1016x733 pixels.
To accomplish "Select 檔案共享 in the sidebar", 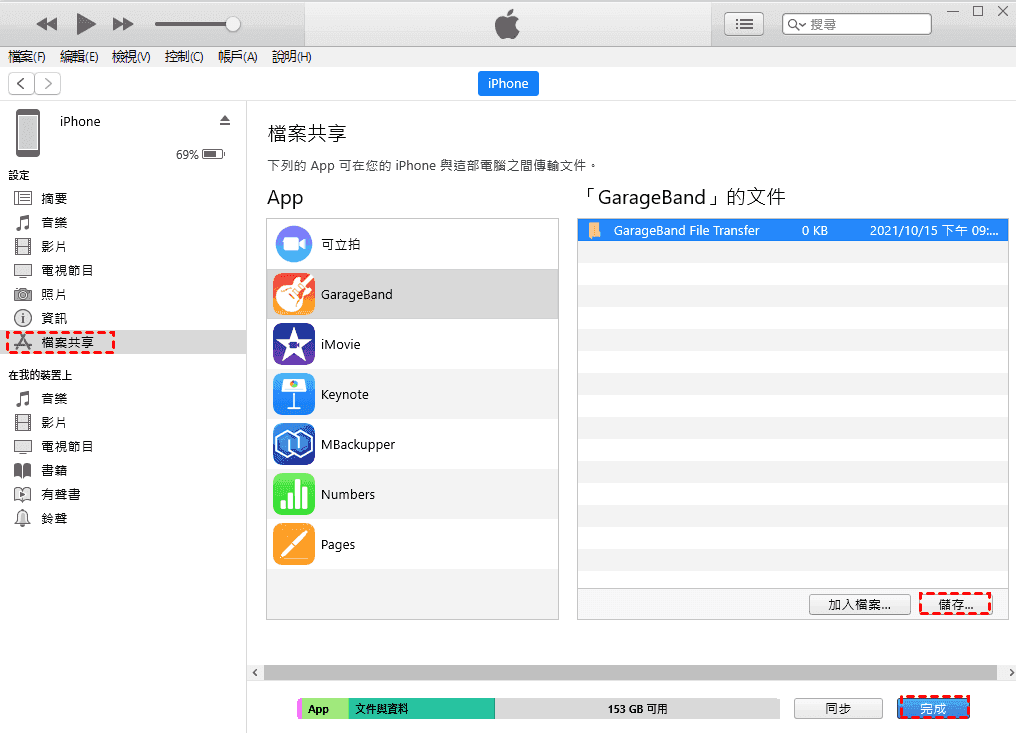I will point(67,342).
